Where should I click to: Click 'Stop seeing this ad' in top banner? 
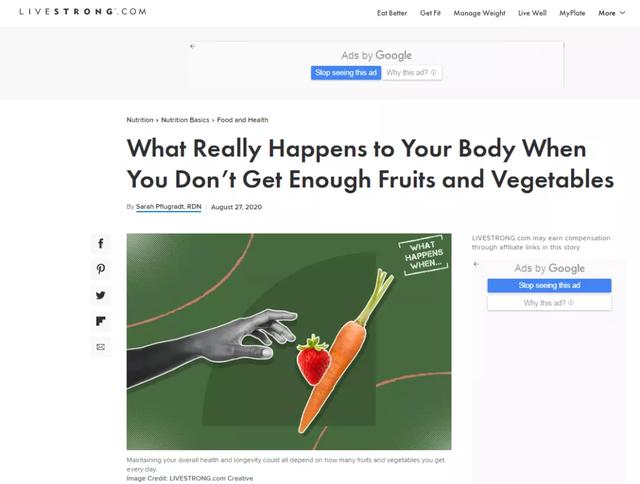pos(346,73)
